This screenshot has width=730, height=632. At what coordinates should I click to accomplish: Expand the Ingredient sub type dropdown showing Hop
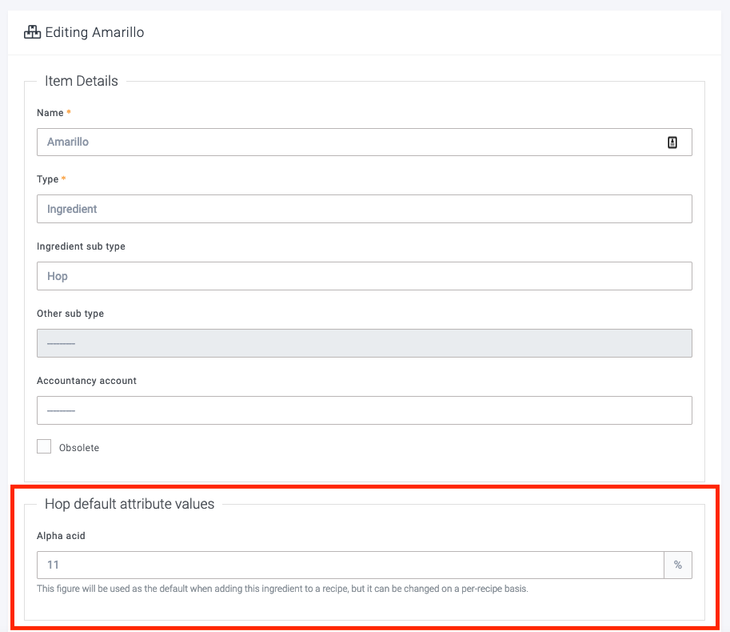[364, 276]
